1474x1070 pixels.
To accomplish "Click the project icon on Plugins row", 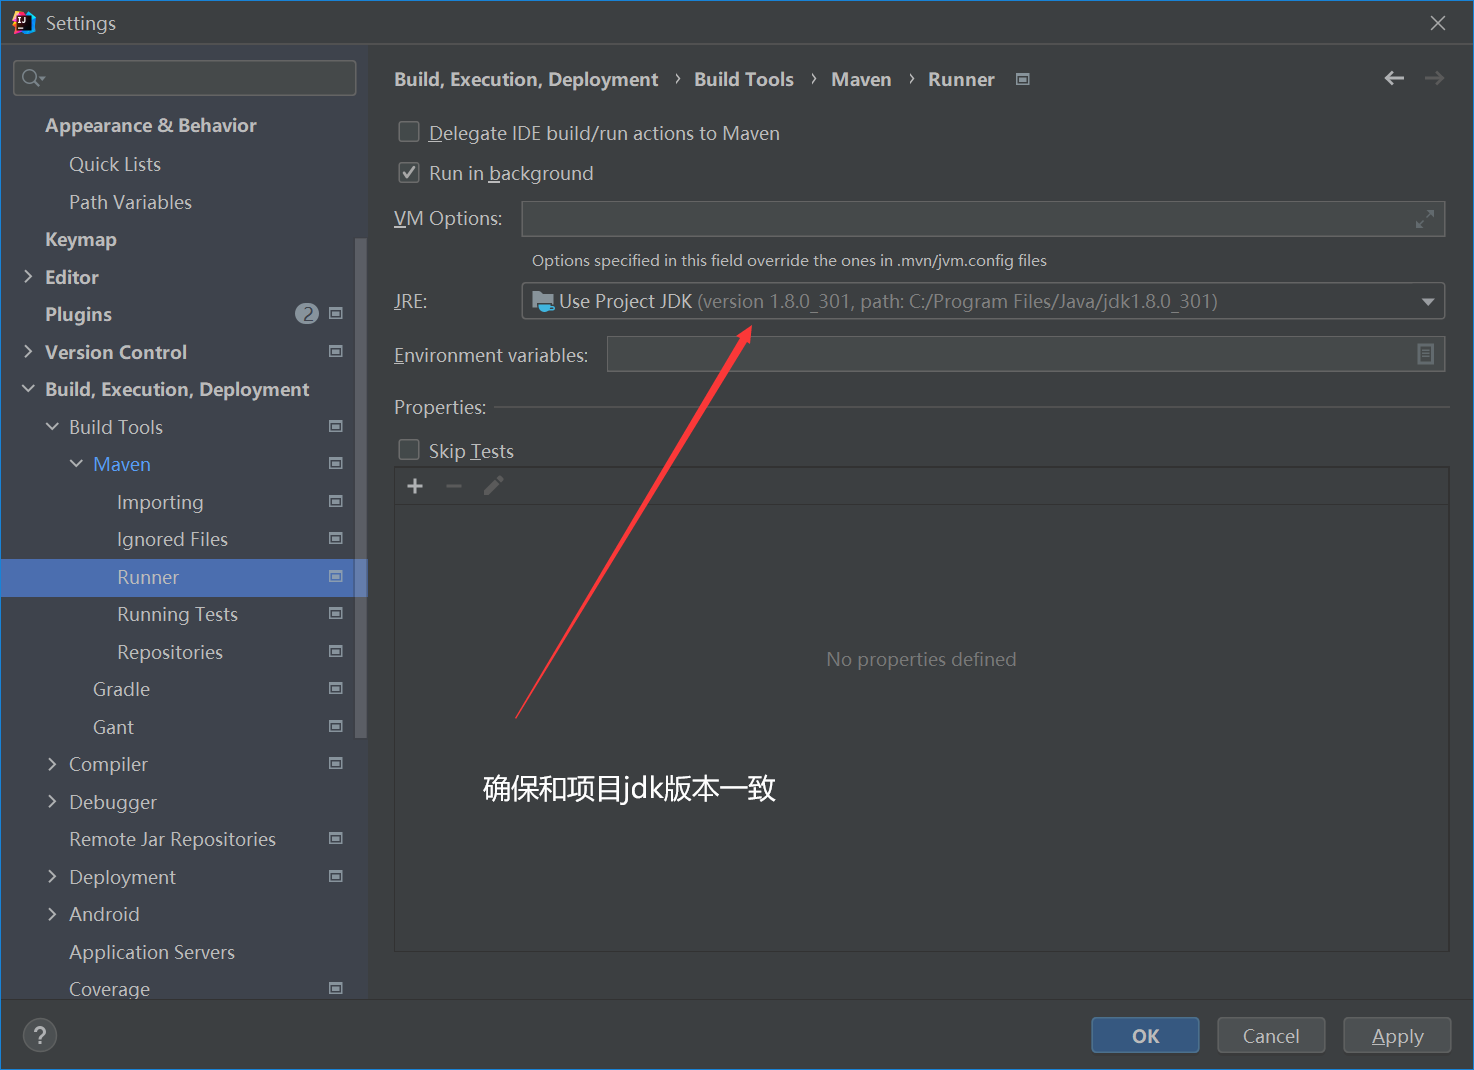I will click(336, 314).
